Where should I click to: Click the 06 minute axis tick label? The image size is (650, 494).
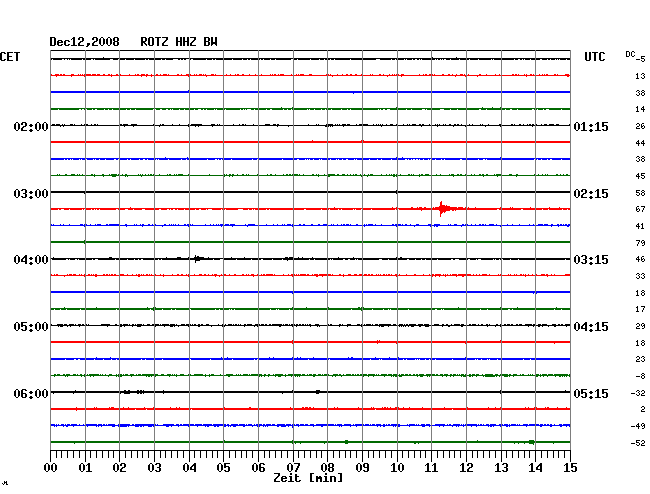[x=258, y=468]
